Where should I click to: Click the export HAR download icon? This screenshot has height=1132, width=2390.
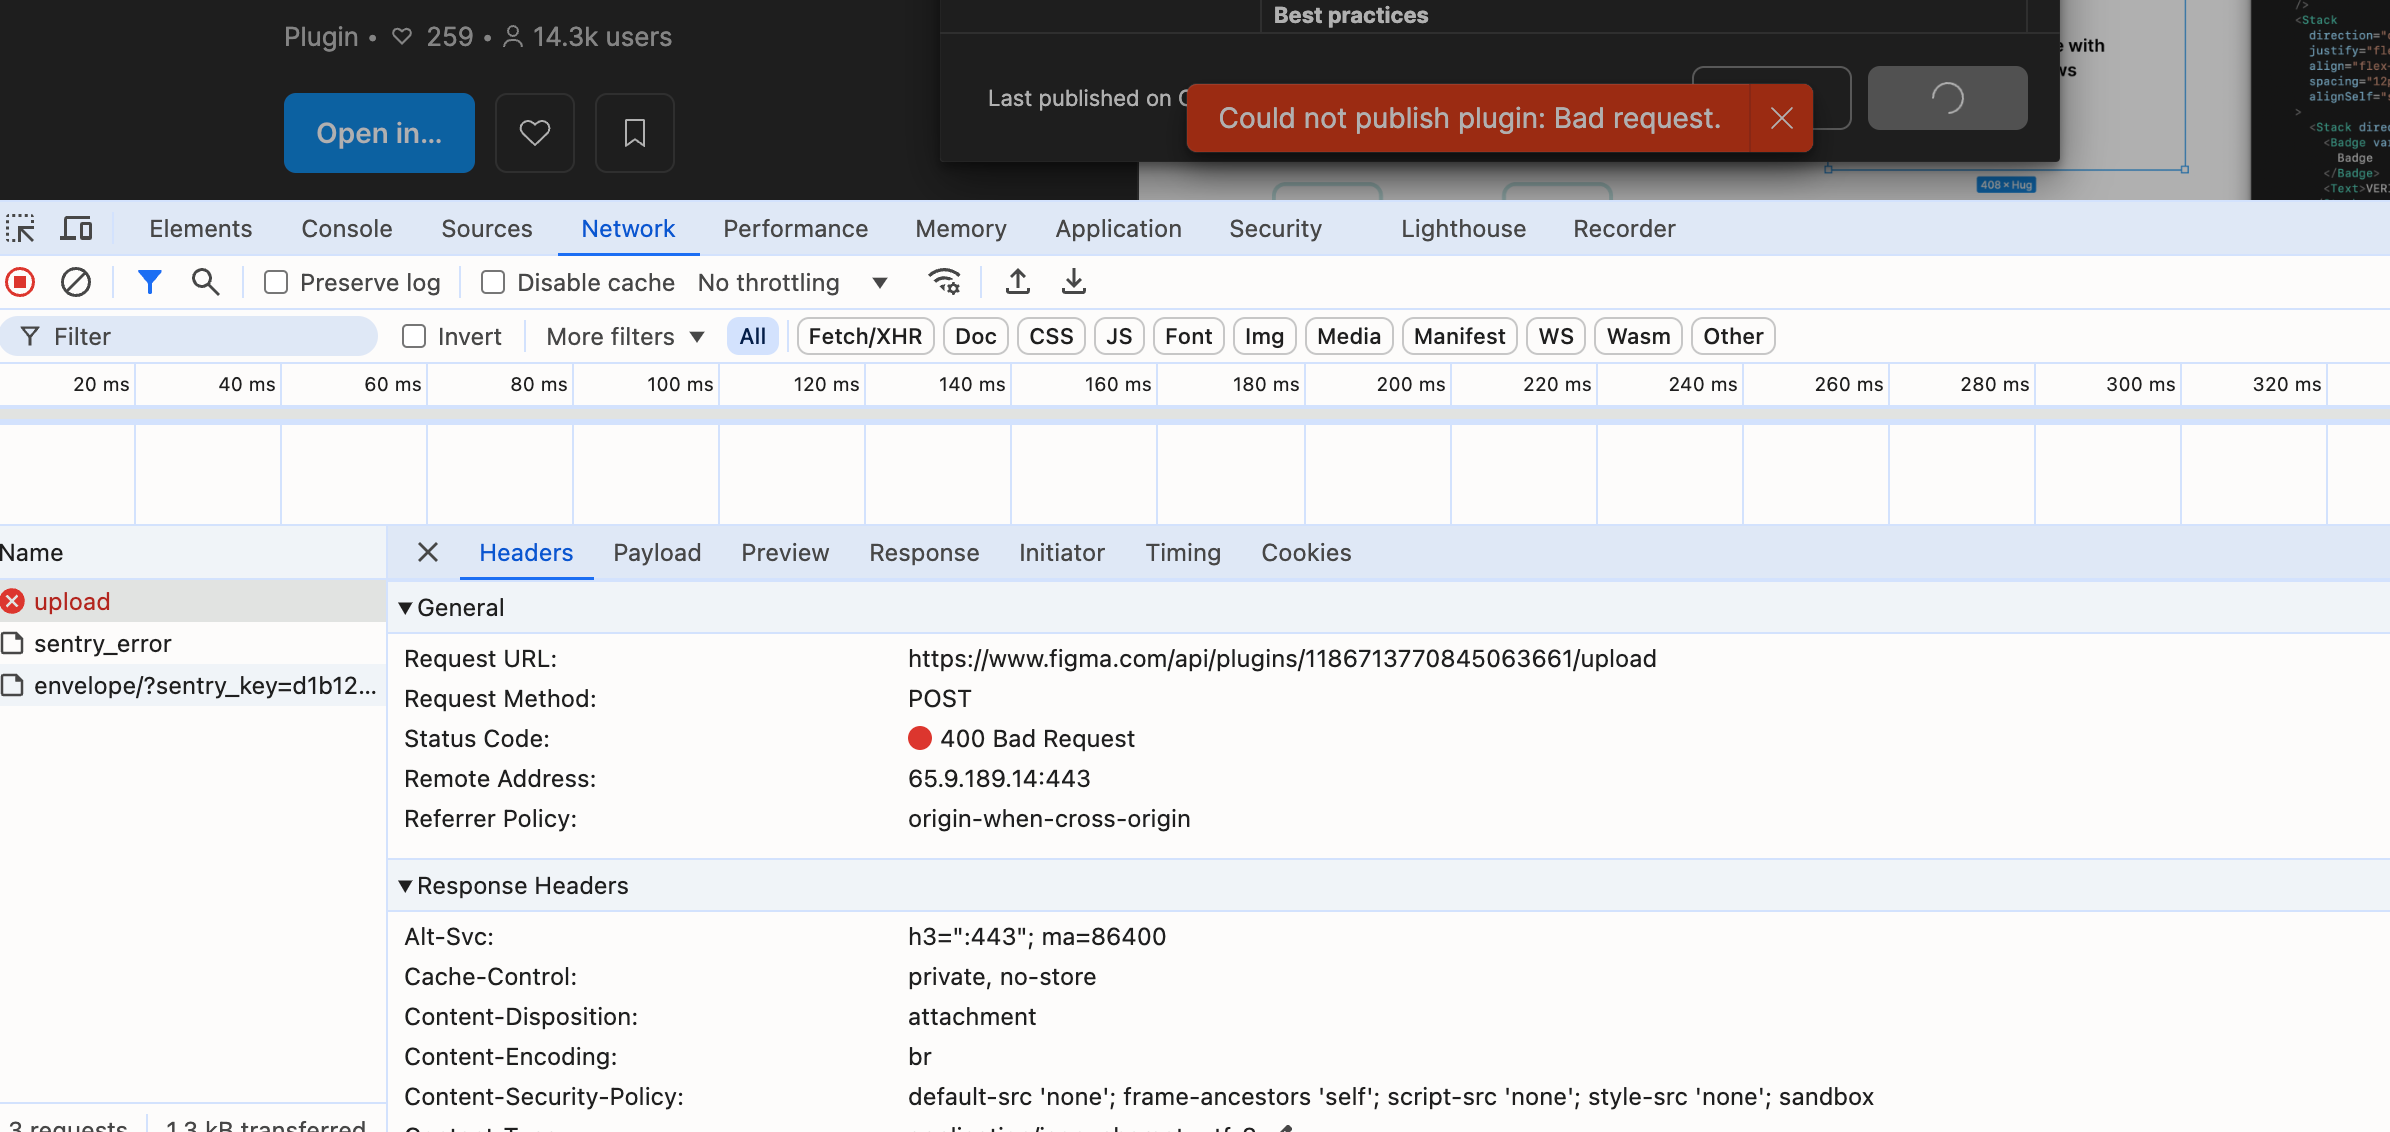click(x=1074, y=283)
